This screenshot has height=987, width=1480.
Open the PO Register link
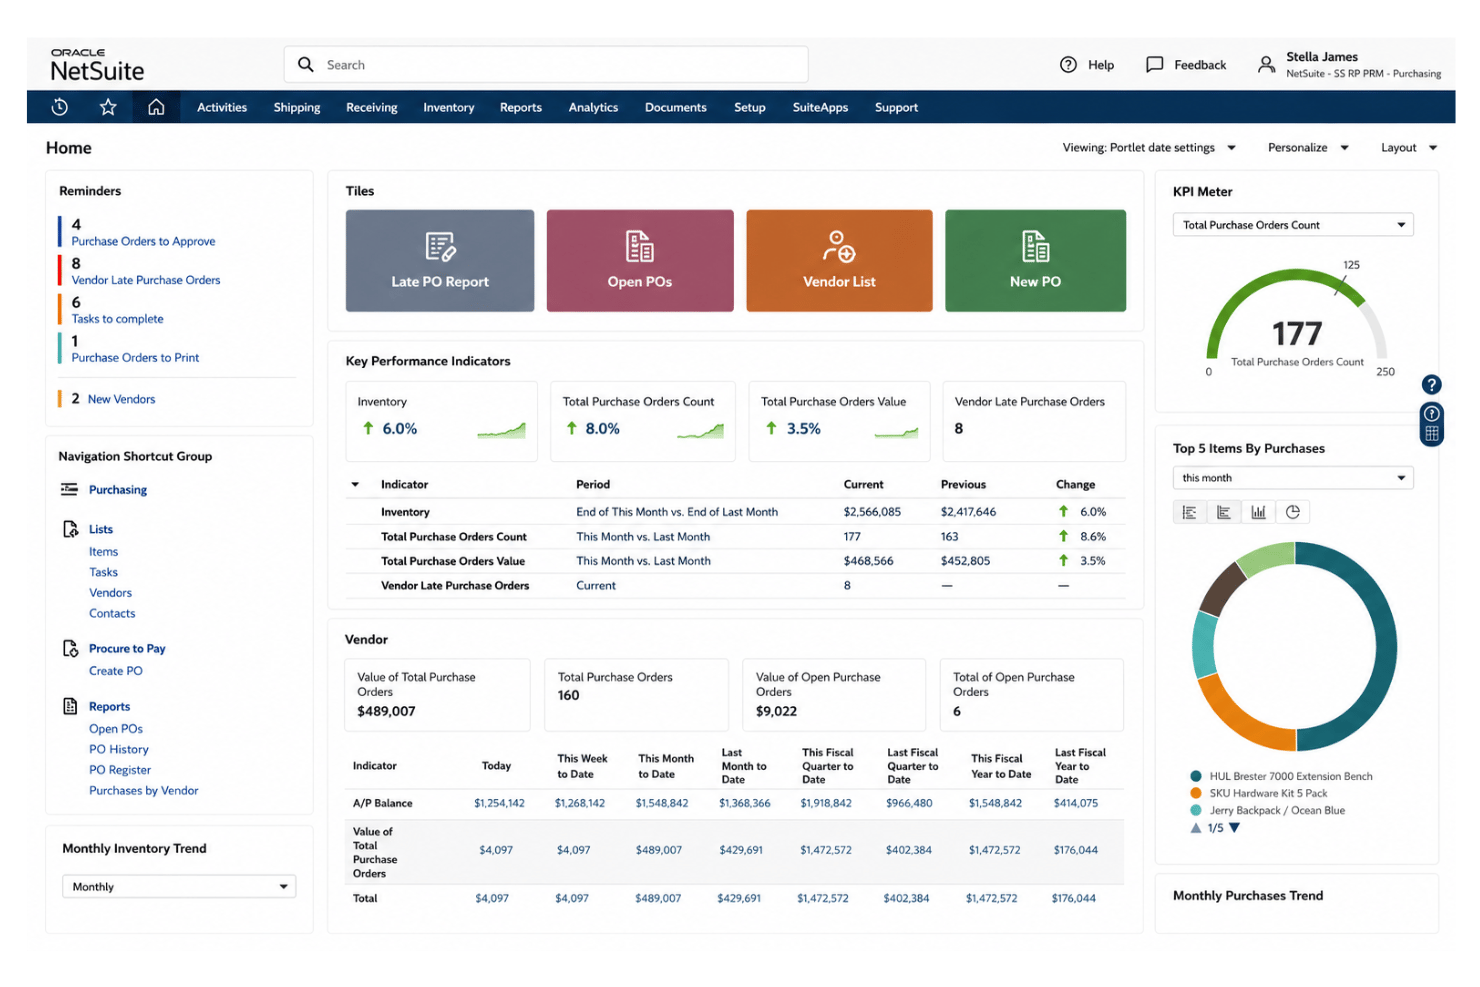[x=120, y=770]
